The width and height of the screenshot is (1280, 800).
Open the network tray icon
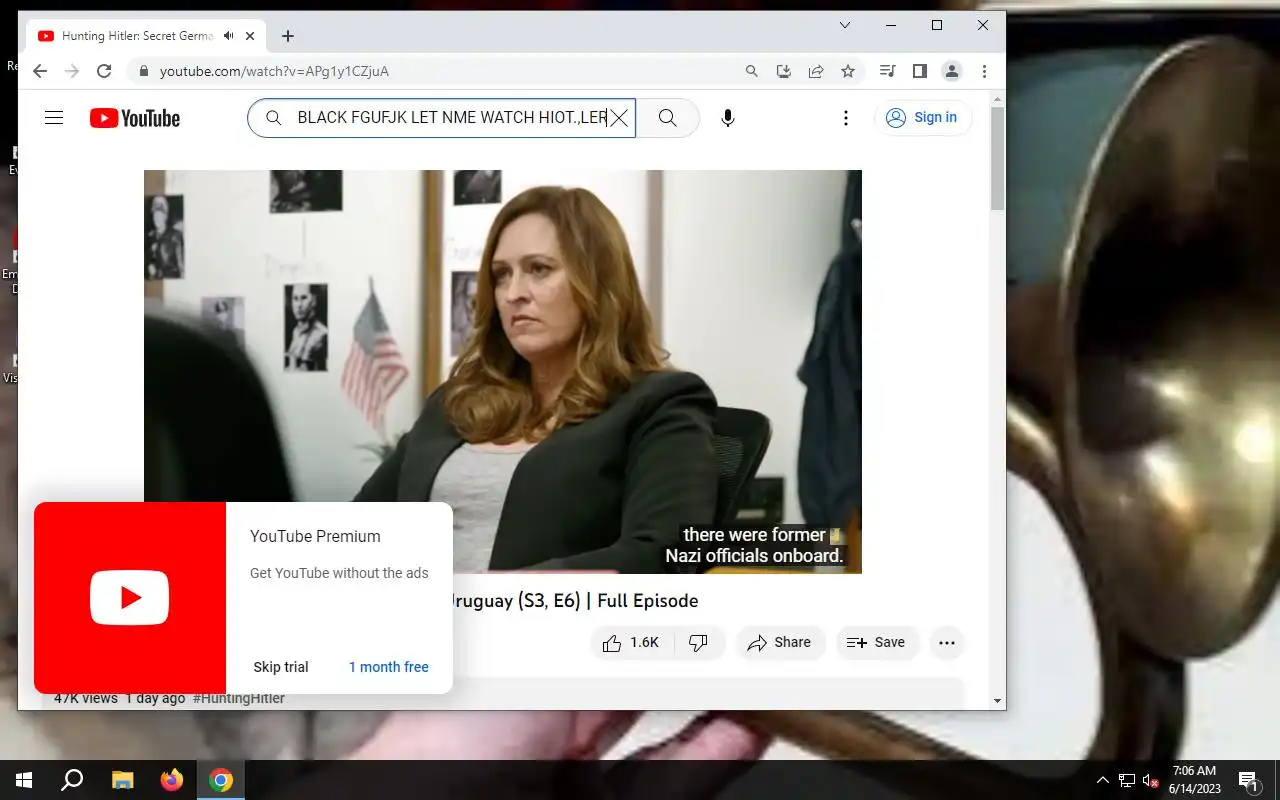point(1127,780)
